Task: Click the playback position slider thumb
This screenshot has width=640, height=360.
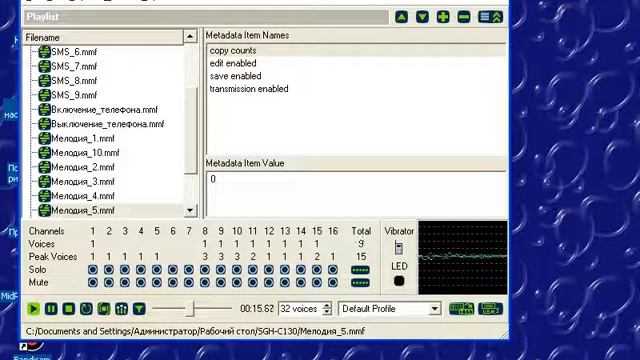Action: (190, 309)
